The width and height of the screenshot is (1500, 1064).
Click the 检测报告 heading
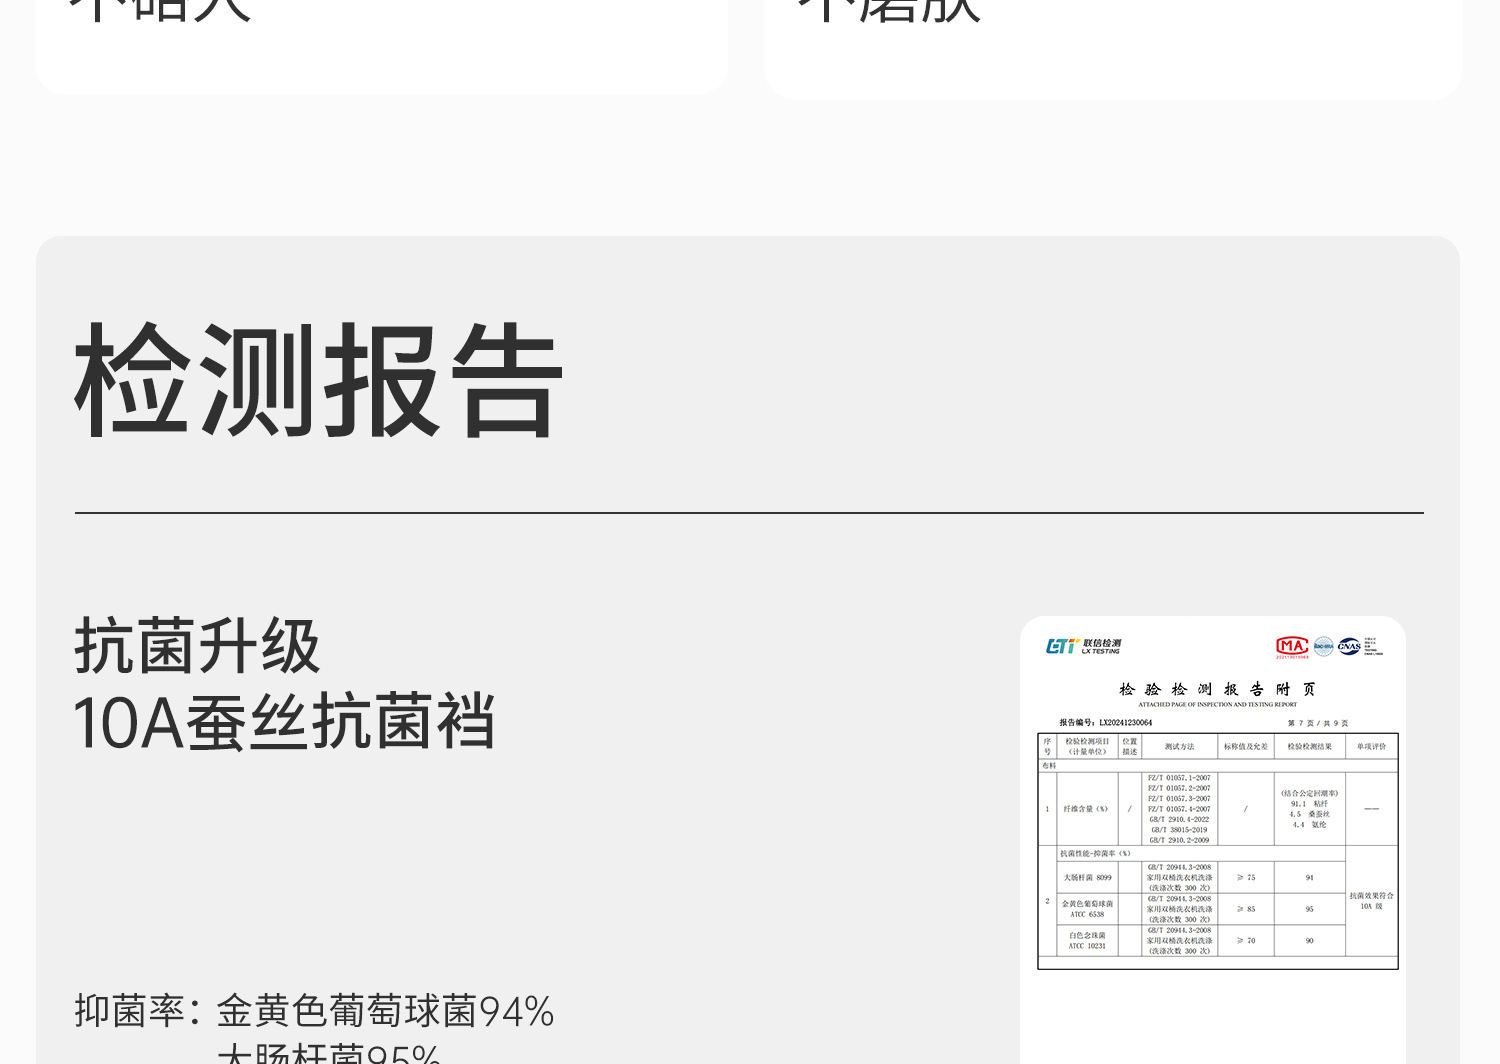(319, 381)
